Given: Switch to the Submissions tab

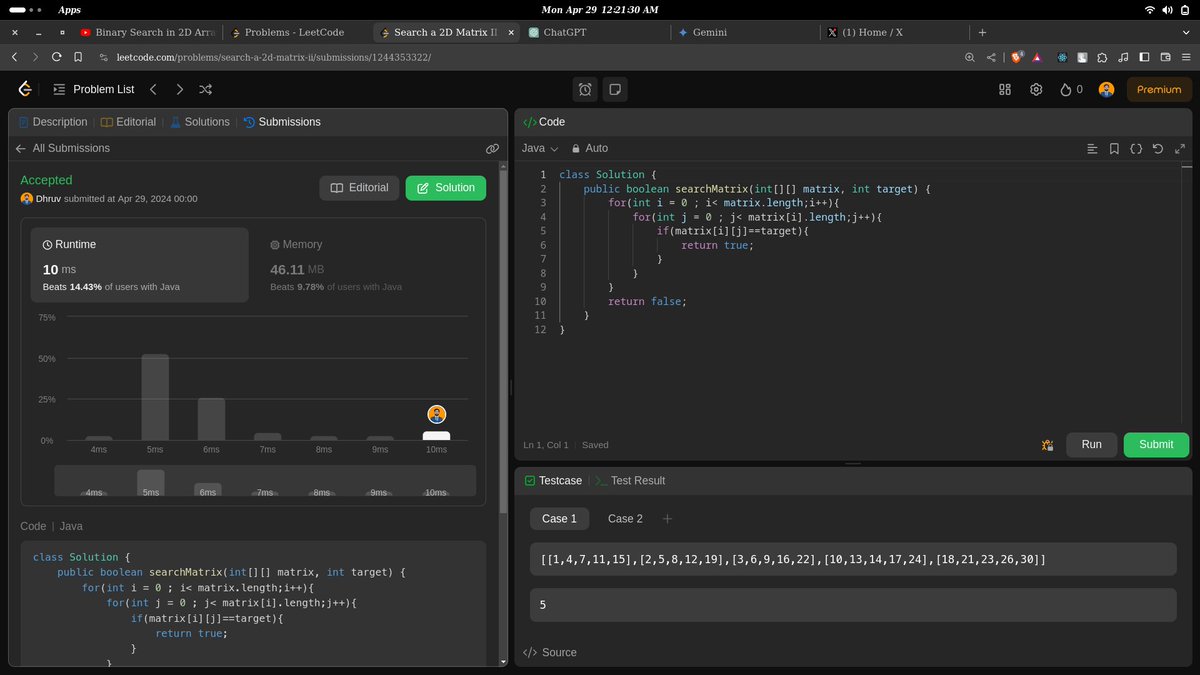Looking at the screenshot, I should pos(282,122).
